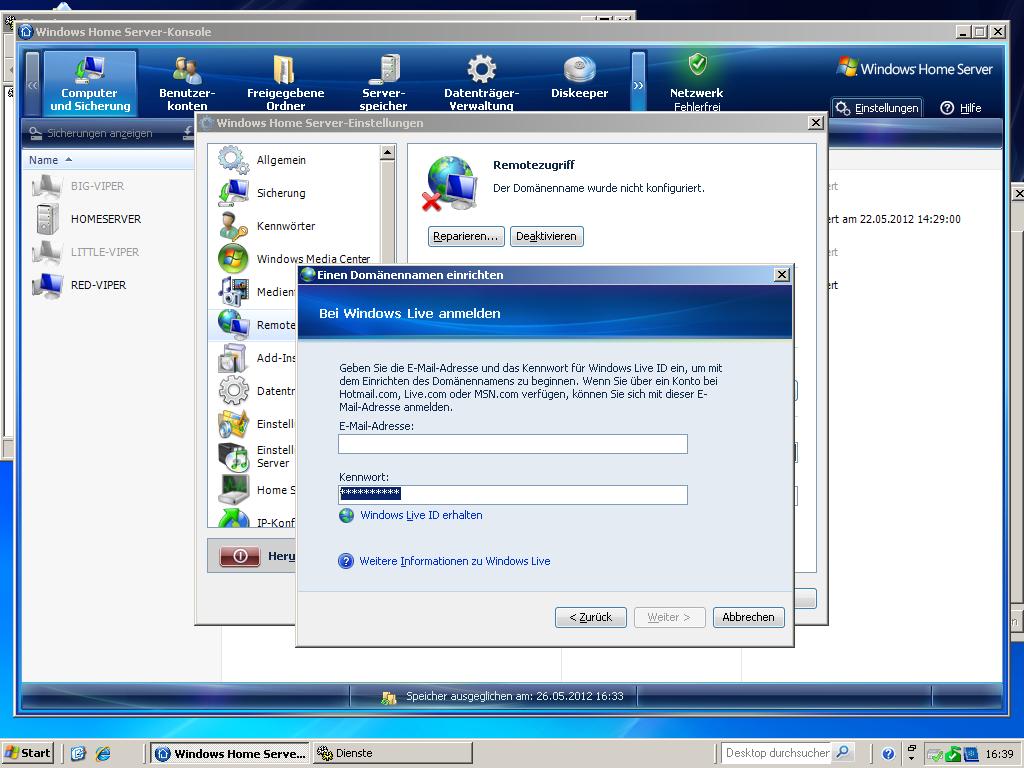Click Internet Explorer quick launch icon
Image resolution: width=1024 pixels, height=768 pixels.
[x=103, y=753]
